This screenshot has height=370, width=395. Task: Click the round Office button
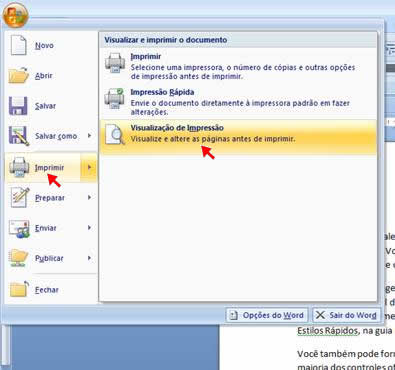(x=15, y=15)
